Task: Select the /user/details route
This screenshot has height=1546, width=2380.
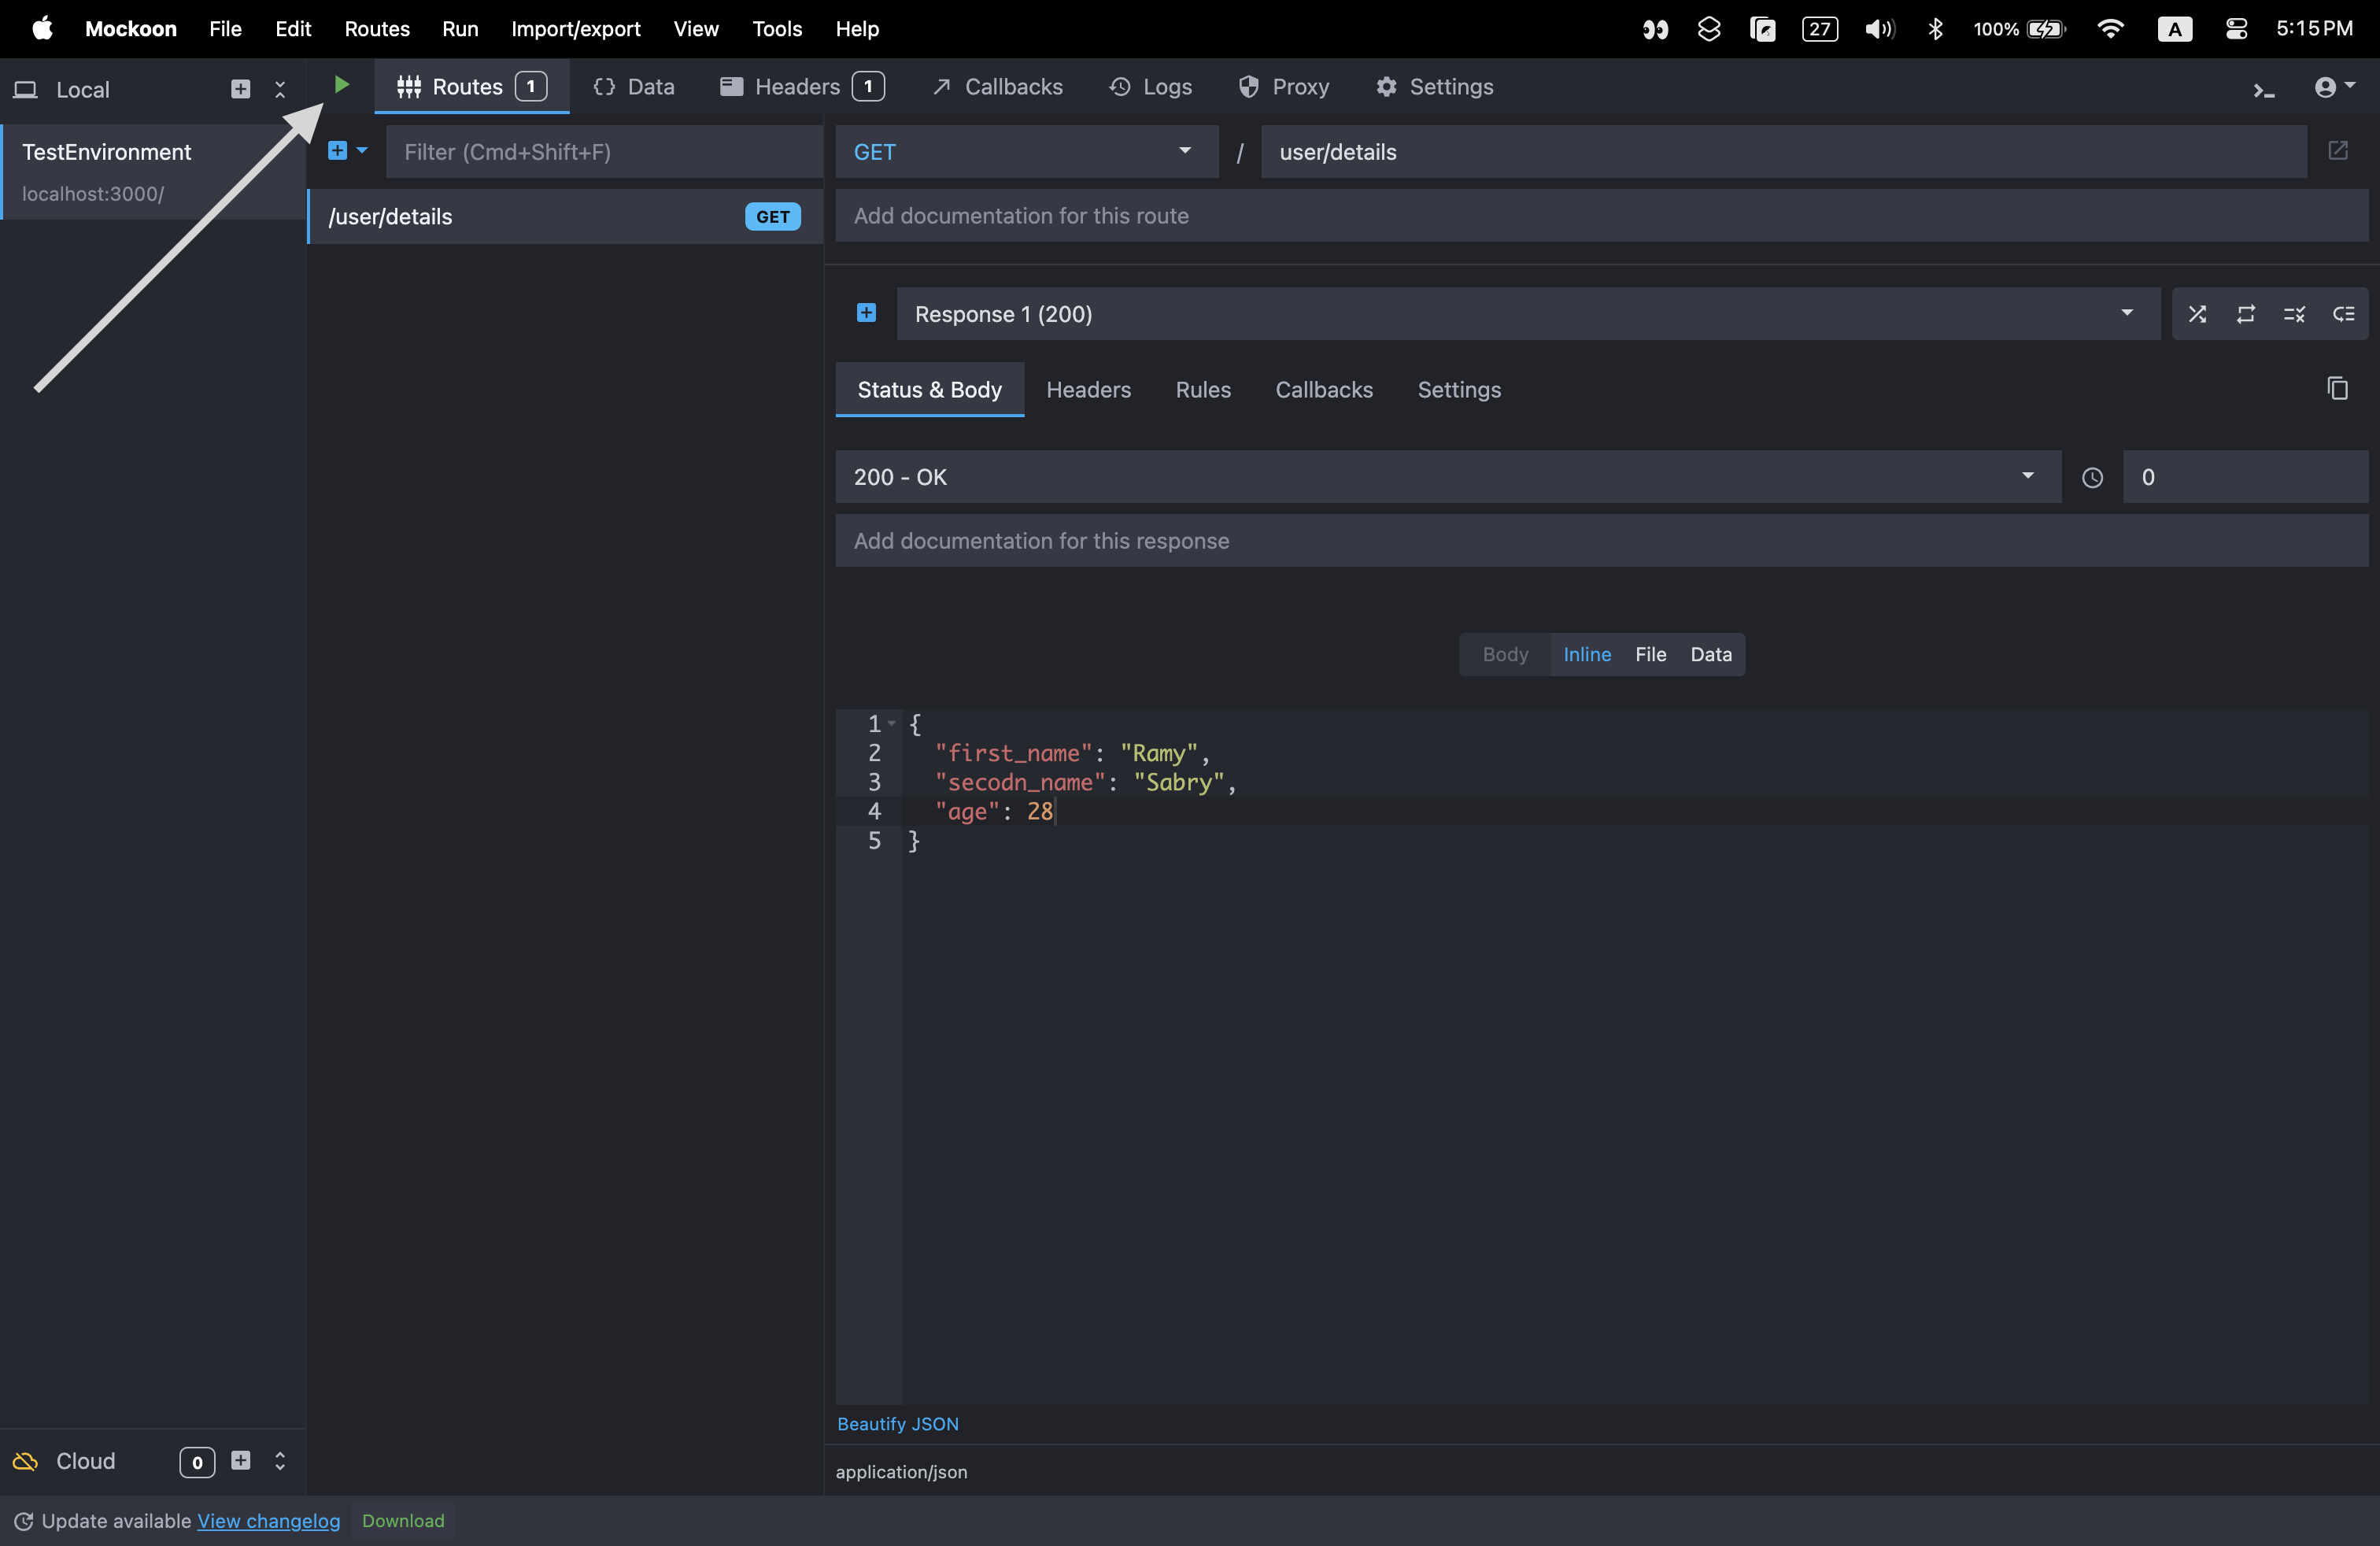Action: pyautogui.click(x=565, y=217)
